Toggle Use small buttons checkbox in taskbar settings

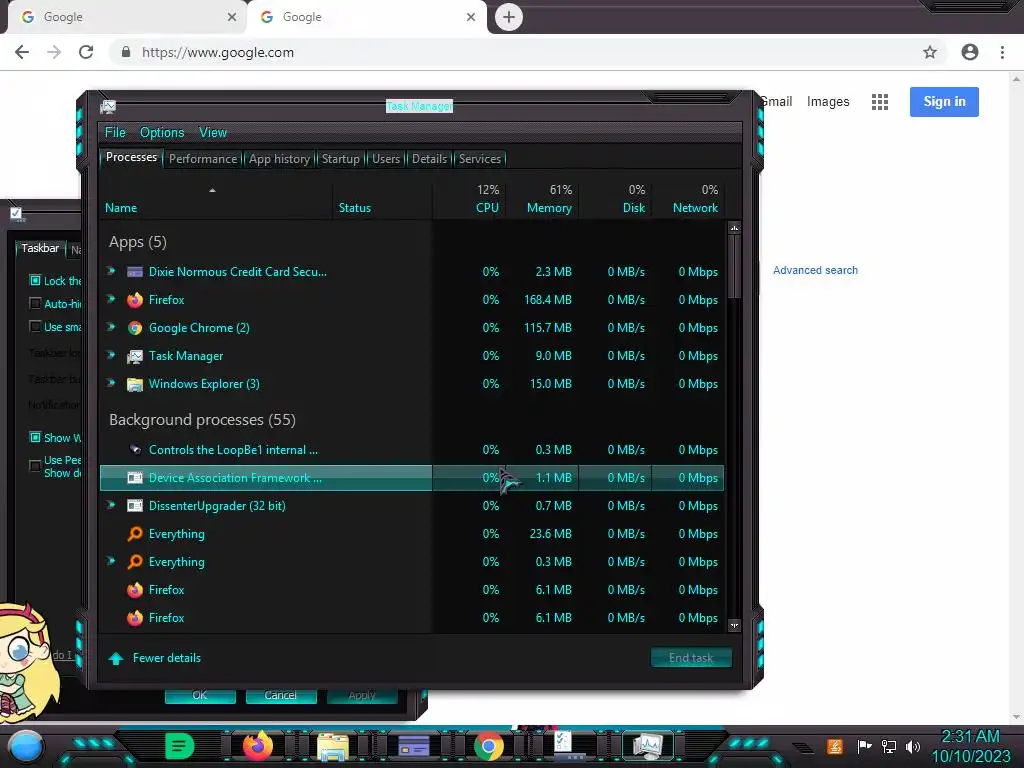coord(35,326)
